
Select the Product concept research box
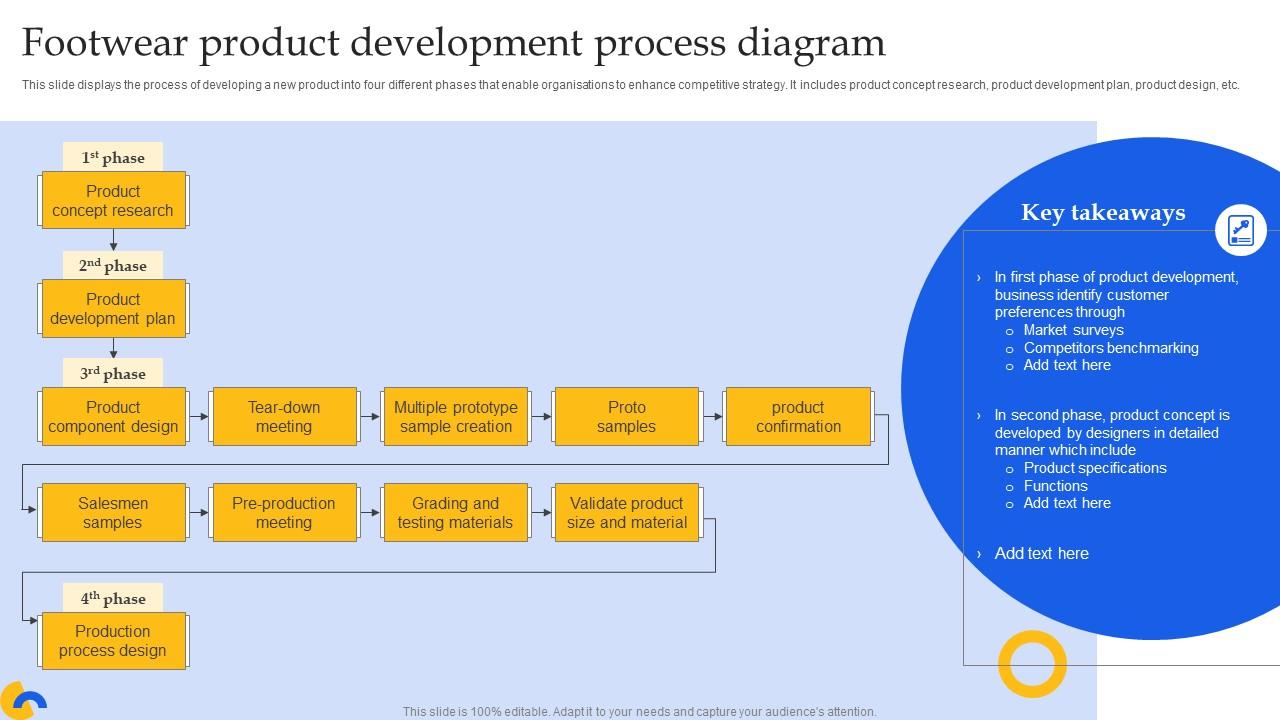113,200
